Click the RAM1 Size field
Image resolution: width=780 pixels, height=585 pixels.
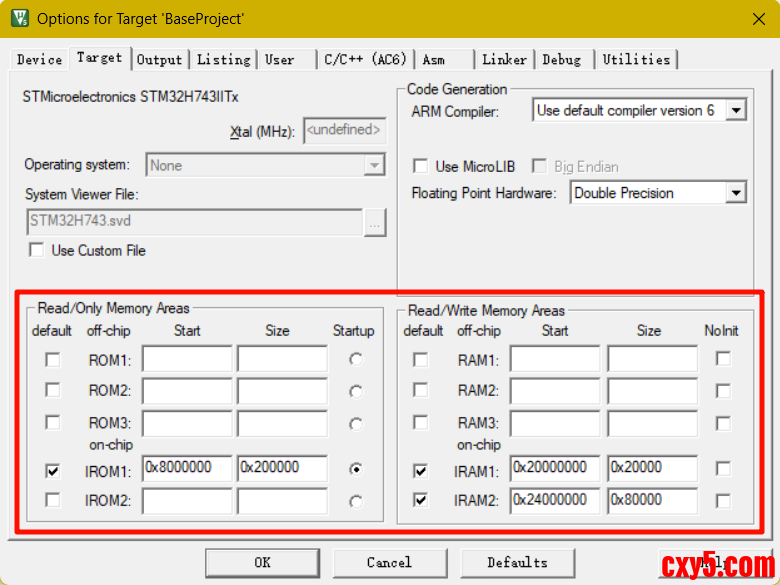(x=652, y=359)
